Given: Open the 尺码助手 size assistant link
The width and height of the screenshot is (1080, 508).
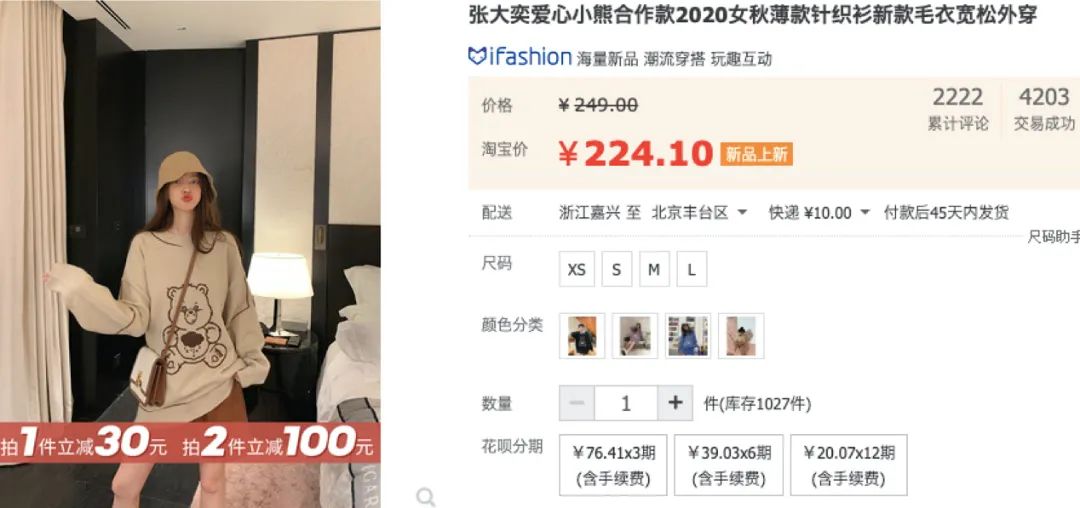Looking at the screenshot, I should click(1053, 237).
